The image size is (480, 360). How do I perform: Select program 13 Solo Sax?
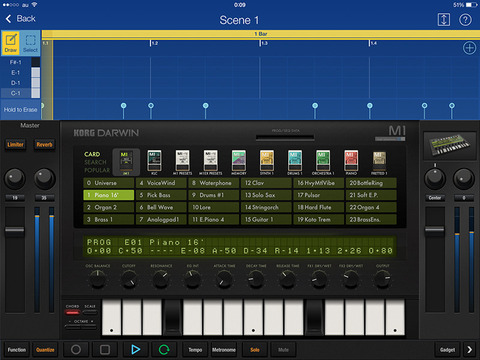pyautogui.click(x=266, y=195)
